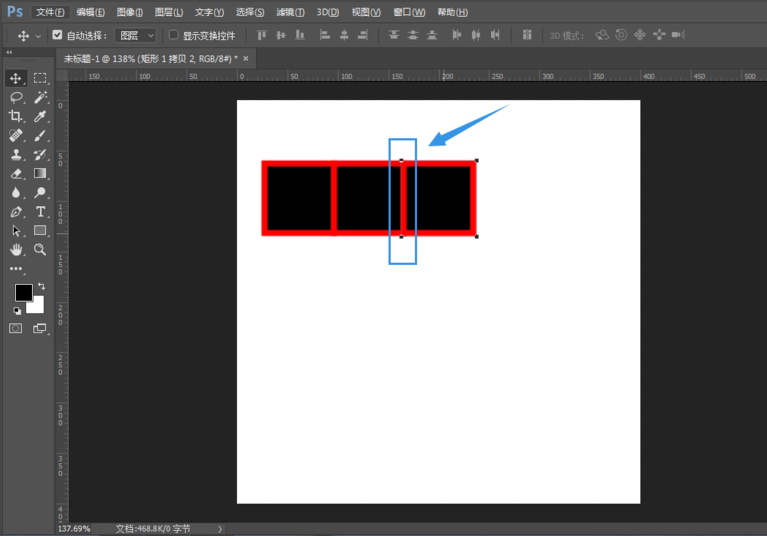Screen dimensions: 767x536
Task: Expand the status bar info arrow
Action: 220,529
